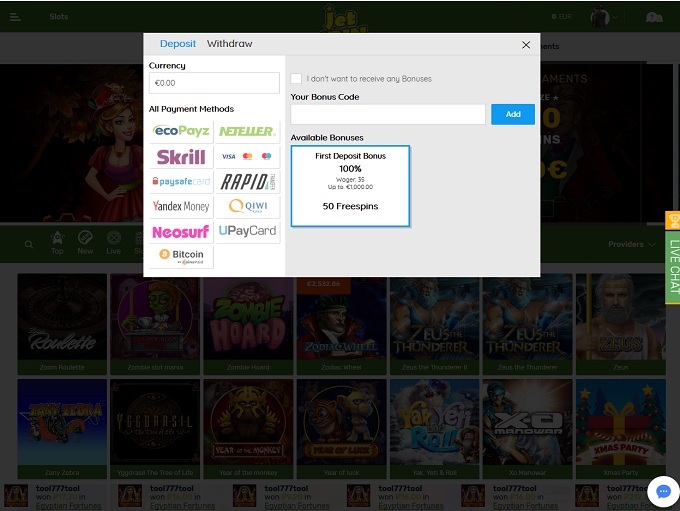Tick "I don't want to receive any Bonuses"
This screenshot has width=680, height=511.
(296, 78)
